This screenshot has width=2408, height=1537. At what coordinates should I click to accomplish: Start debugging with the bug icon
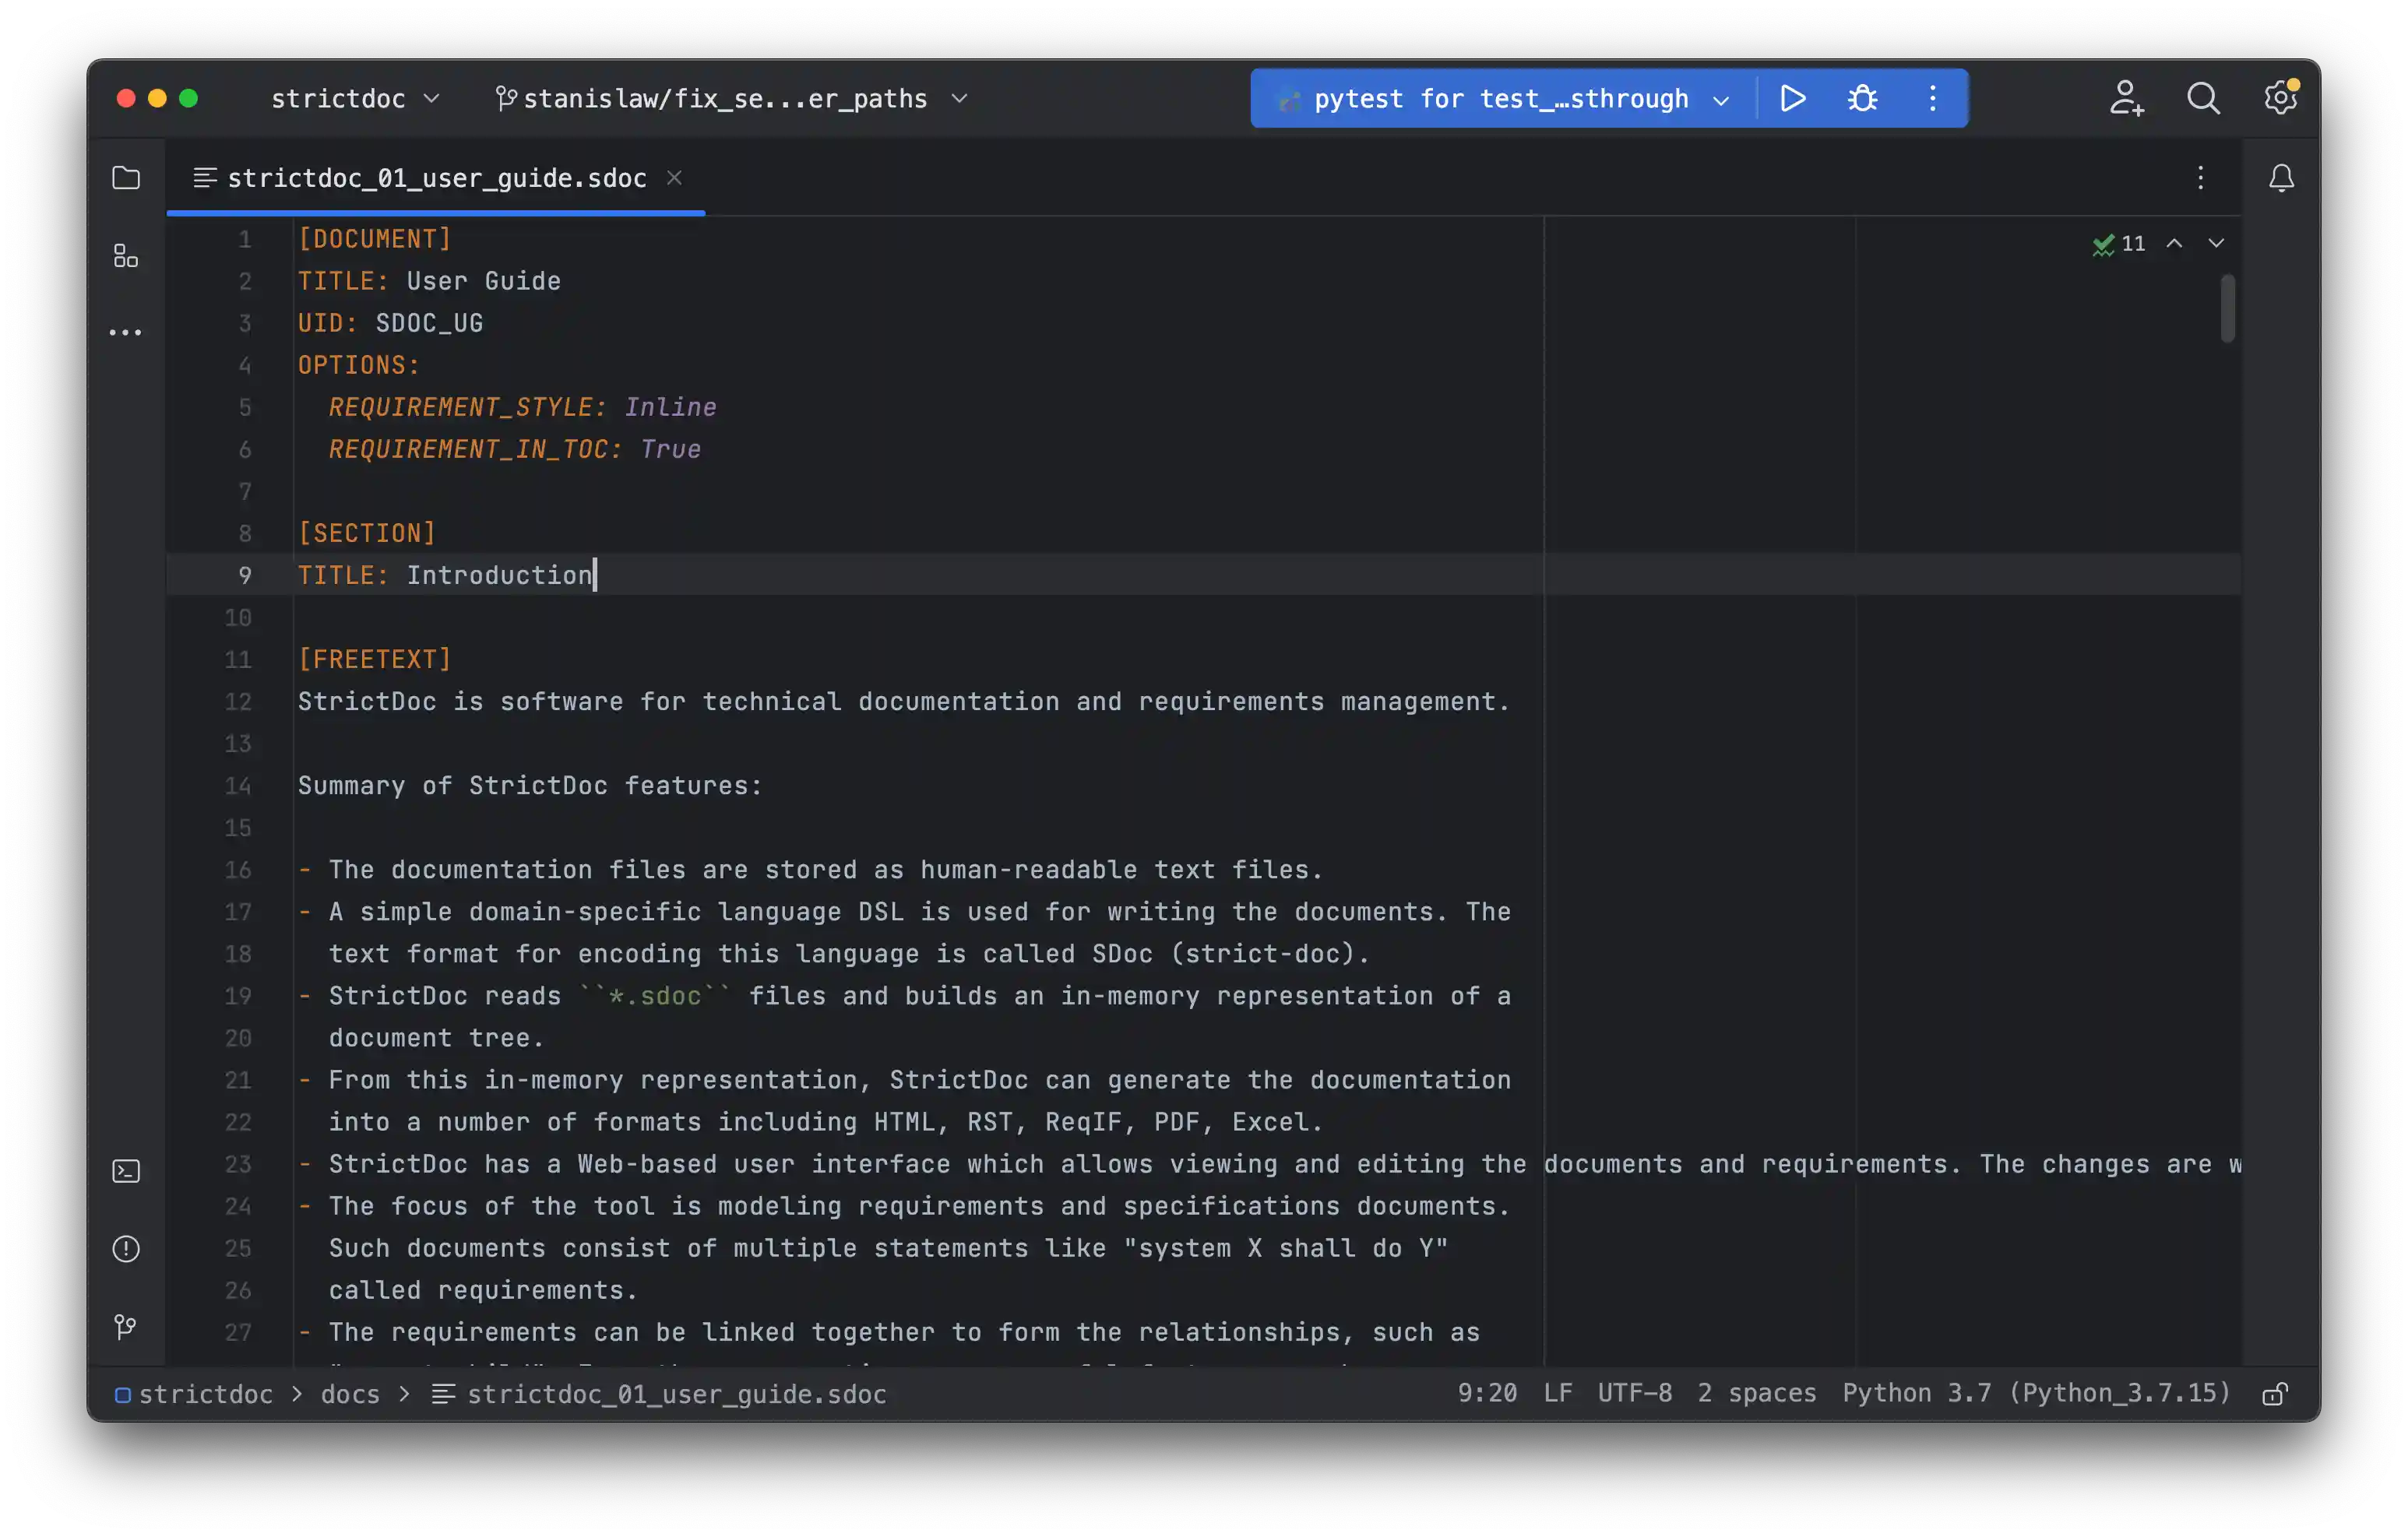1862,98
